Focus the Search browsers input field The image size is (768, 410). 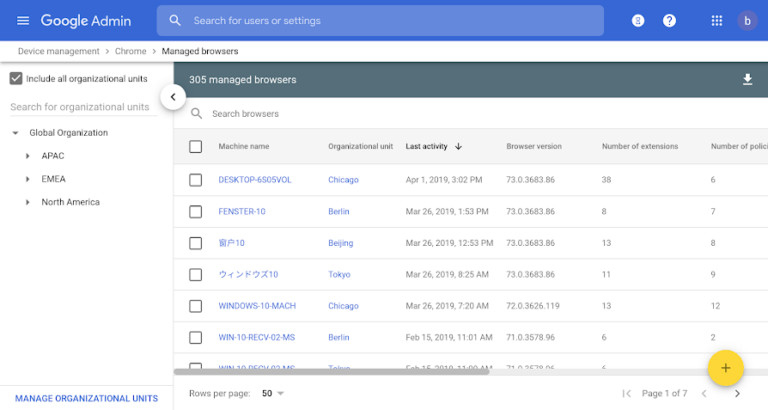pyautogui.click(x=400, y=114)
